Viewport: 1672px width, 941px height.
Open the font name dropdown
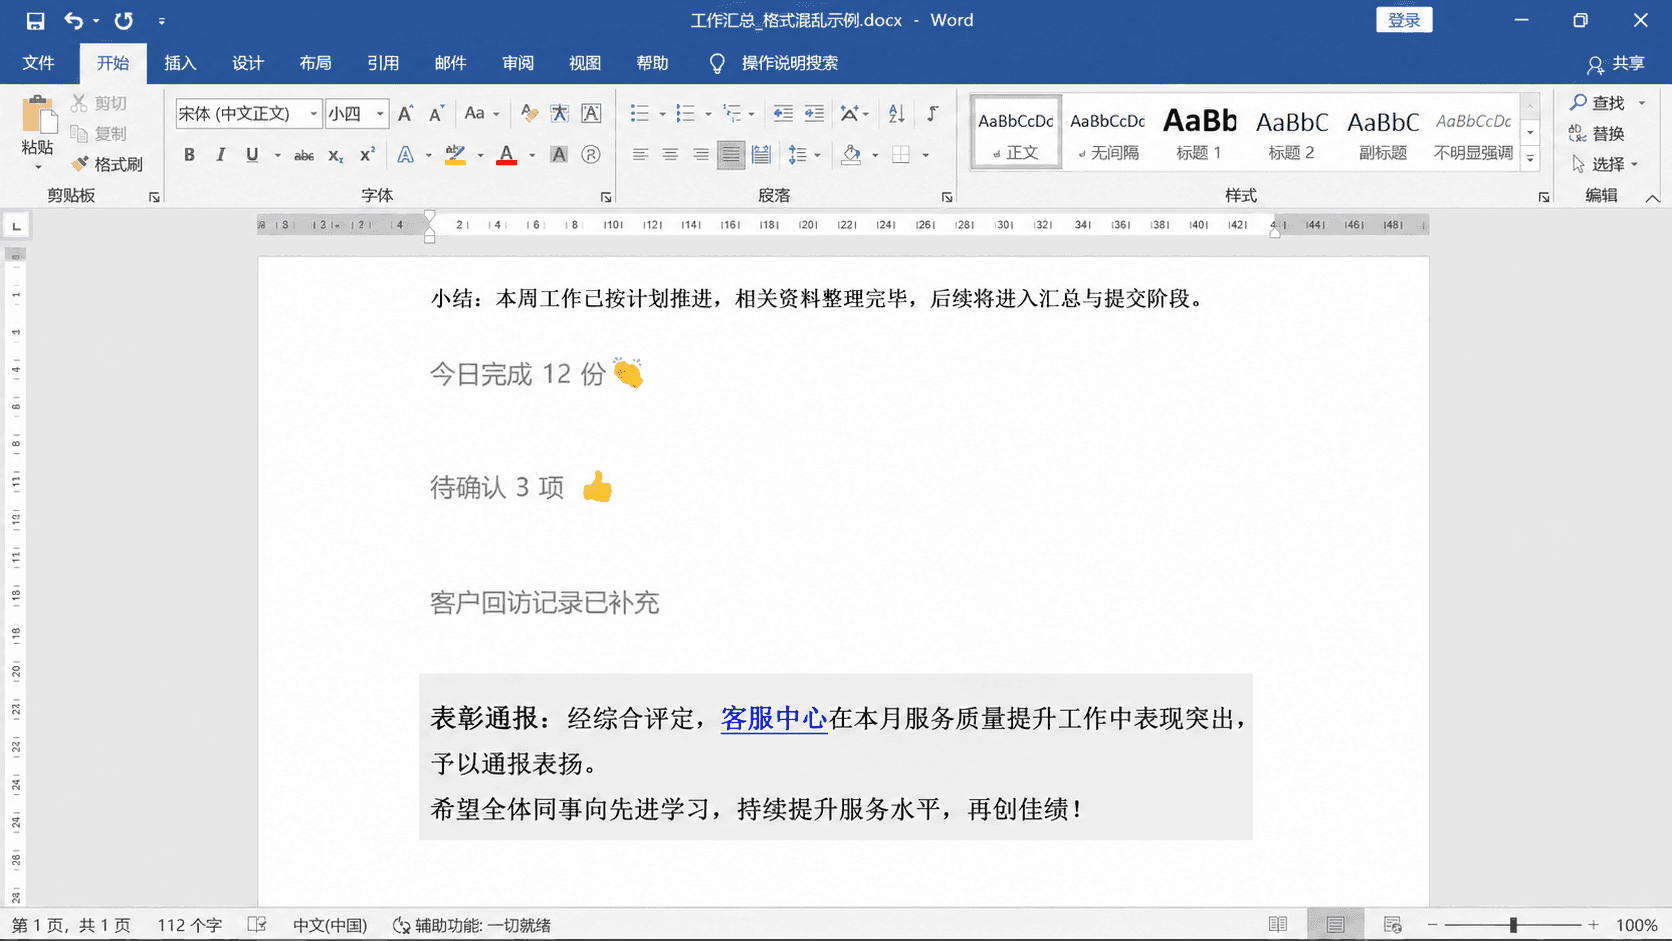click(313, 113)
